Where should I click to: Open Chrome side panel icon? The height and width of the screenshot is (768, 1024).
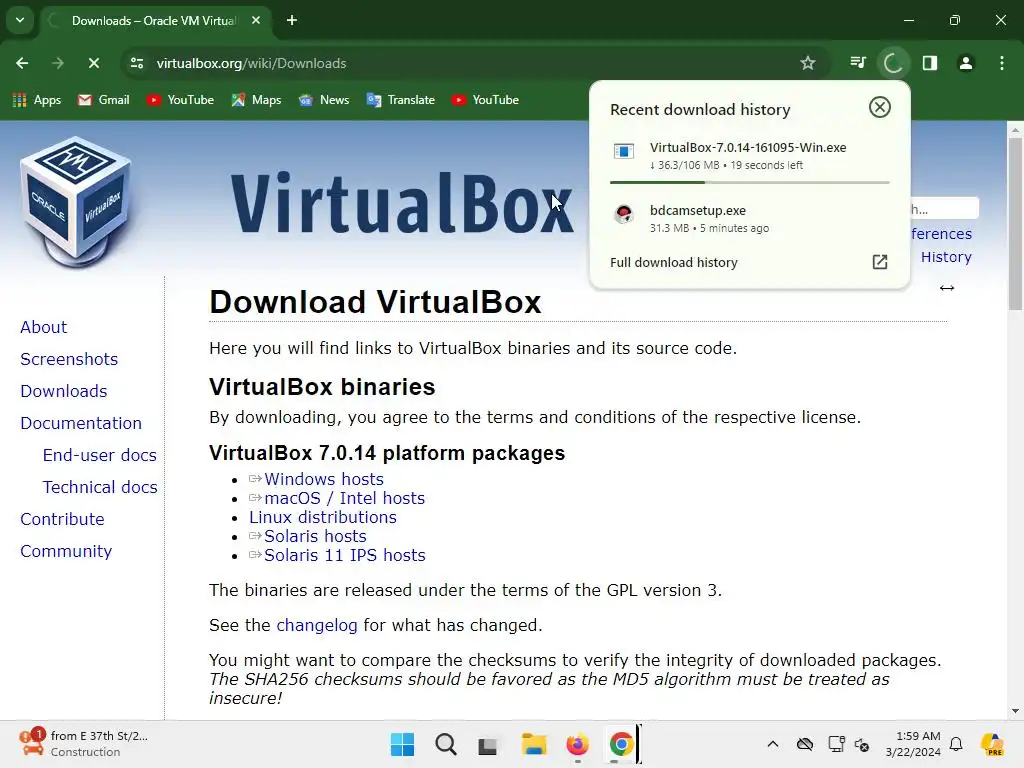[x=930, y=63]
